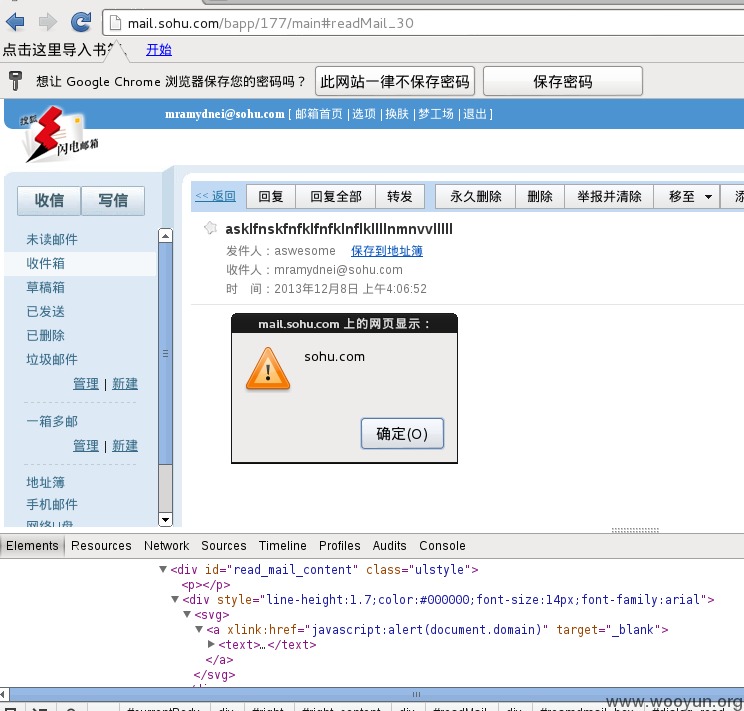Image resolution: width=744 pixels, height=711 pixels.
Task: Click the 回复 button
Action: [x=271, y=196]
